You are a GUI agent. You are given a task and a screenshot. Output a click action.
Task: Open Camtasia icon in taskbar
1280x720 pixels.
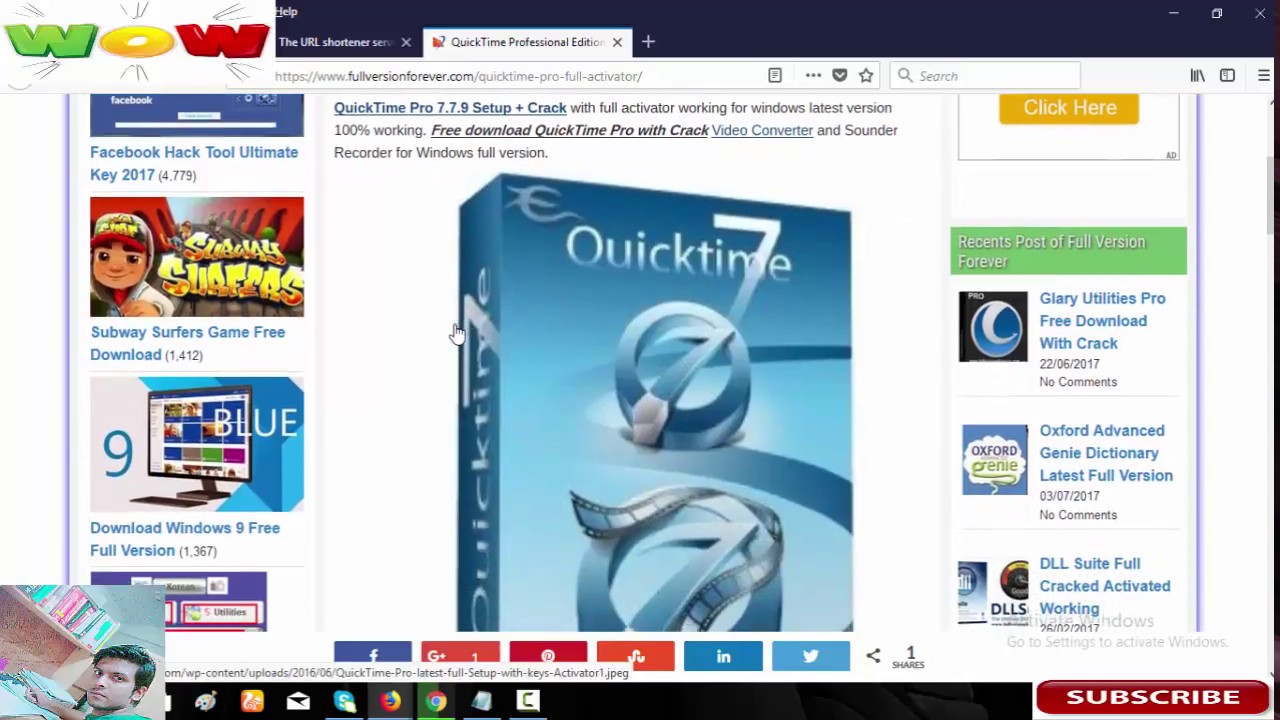528,702
